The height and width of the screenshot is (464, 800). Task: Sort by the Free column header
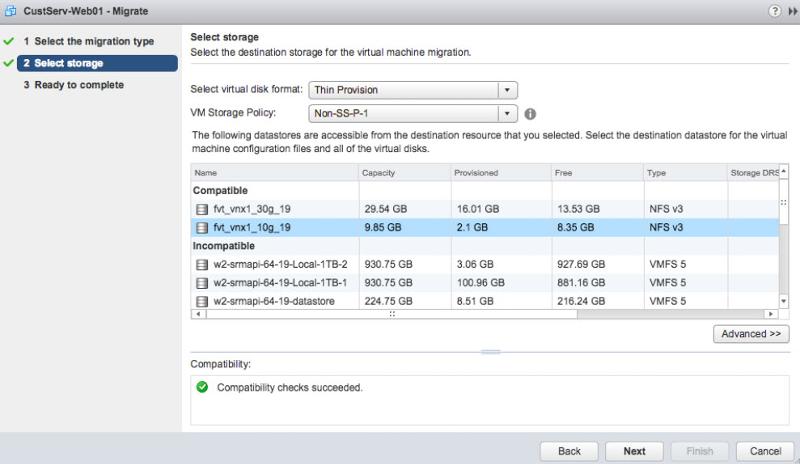pos(597,173)
